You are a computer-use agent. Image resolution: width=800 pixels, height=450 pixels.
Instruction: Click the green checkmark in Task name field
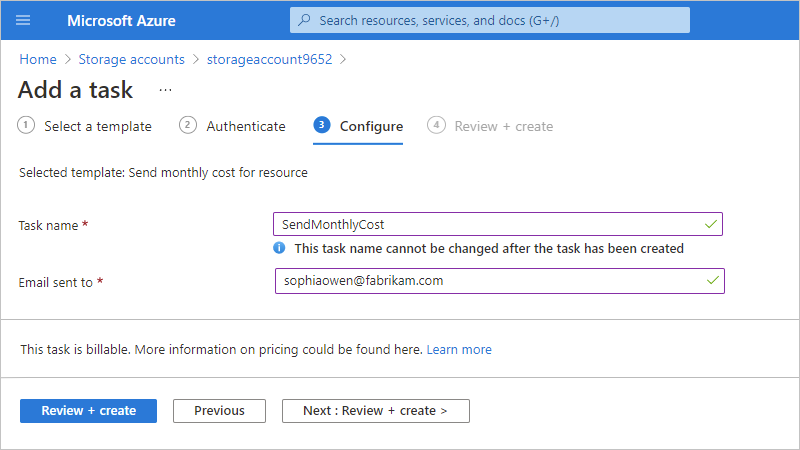pyautogui.click(x=711, y=224)
